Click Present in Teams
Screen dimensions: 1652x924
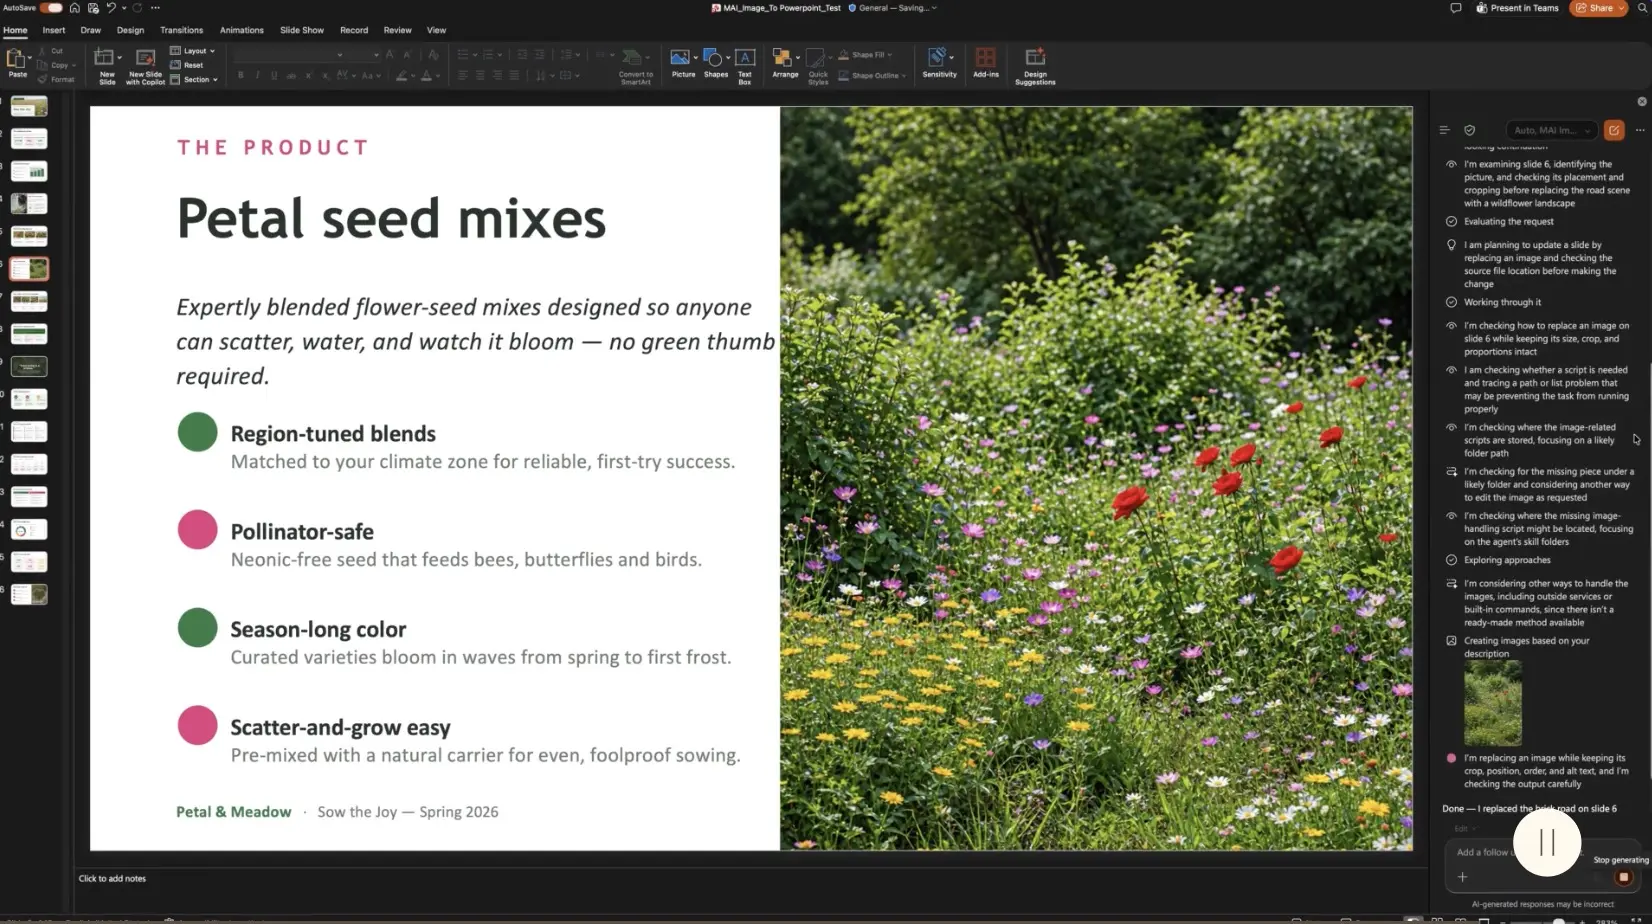pos(1517,8)
